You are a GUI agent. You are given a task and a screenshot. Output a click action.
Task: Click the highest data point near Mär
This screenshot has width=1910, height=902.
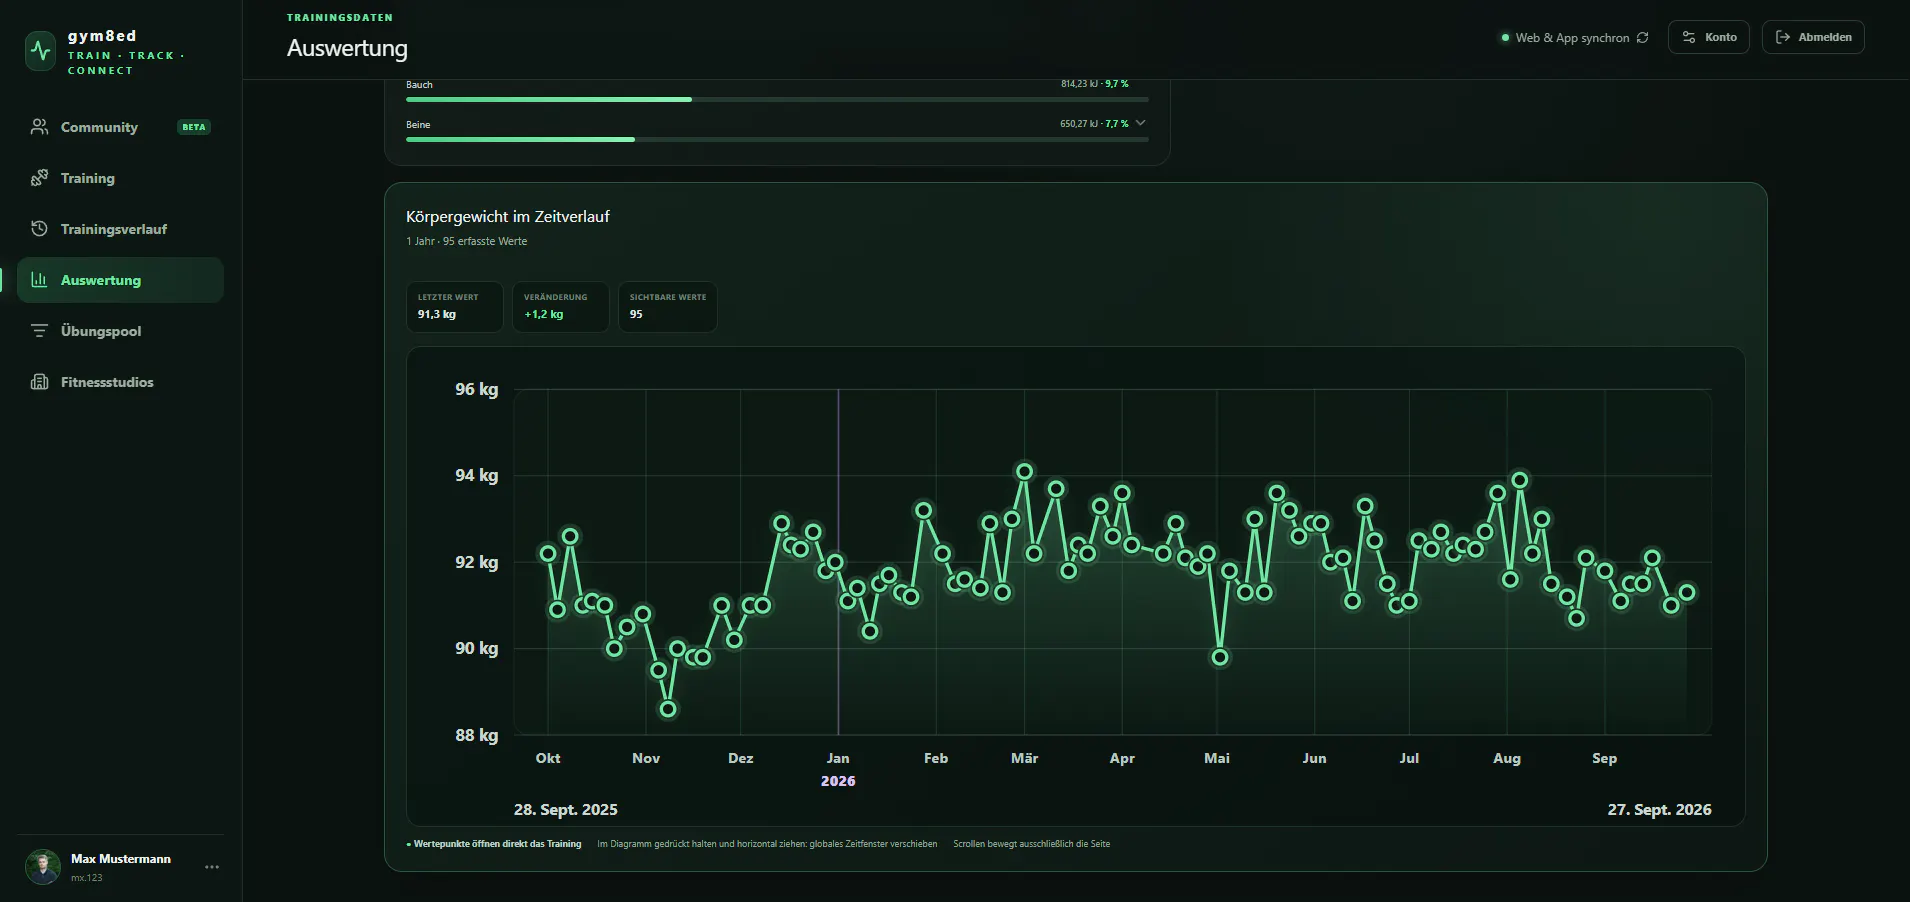point(1024,471)
